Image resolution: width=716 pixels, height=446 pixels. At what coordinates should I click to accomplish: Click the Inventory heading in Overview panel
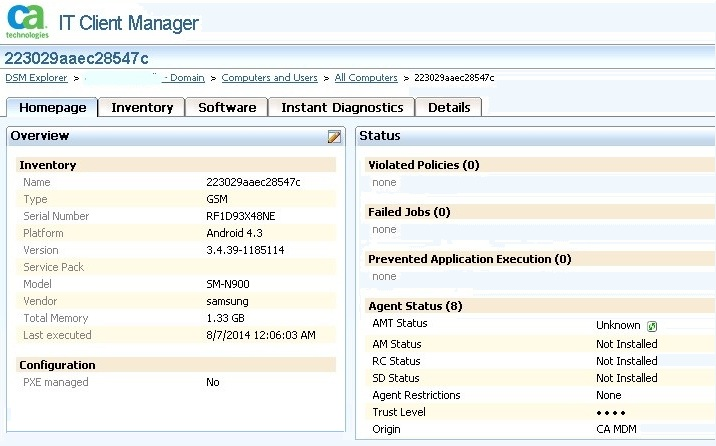48,165
